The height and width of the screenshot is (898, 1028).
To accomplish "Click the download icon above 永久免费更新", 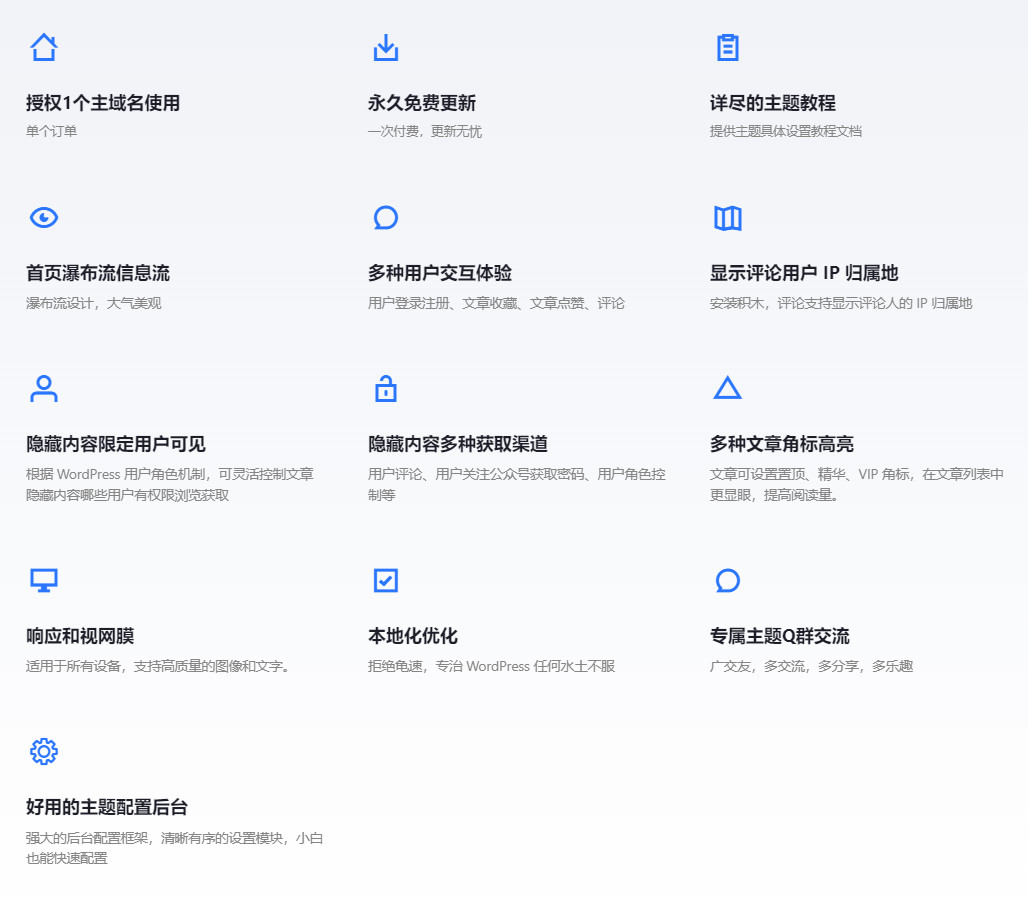I will (x=386, y=47).
